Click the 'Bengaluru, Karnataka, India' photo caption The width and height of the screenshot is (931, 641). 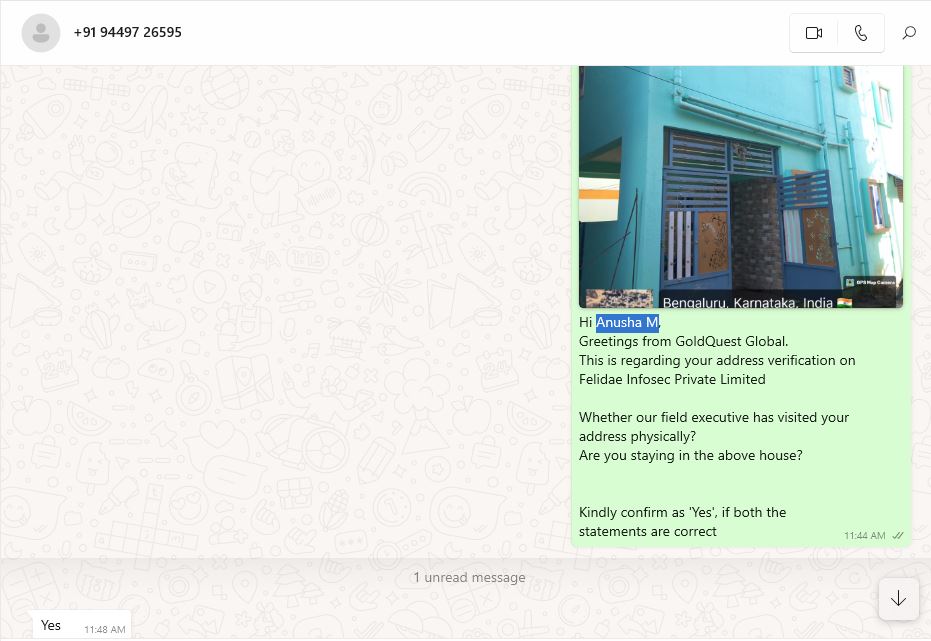pyautogui.click(x=747, y=301)
